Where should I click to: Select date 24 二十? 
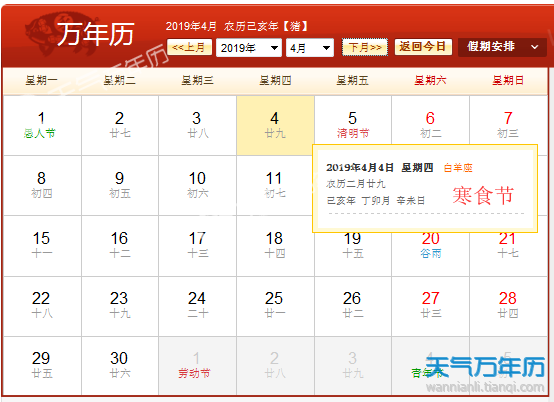(x=197, y=306)
